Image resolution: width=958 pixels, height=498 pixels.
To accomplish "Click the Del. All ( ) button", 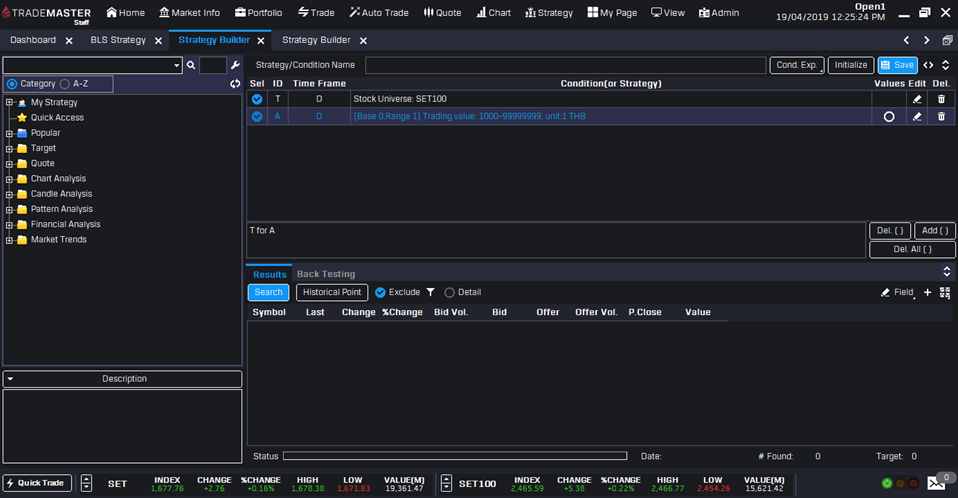I will [x=912, y=249].
